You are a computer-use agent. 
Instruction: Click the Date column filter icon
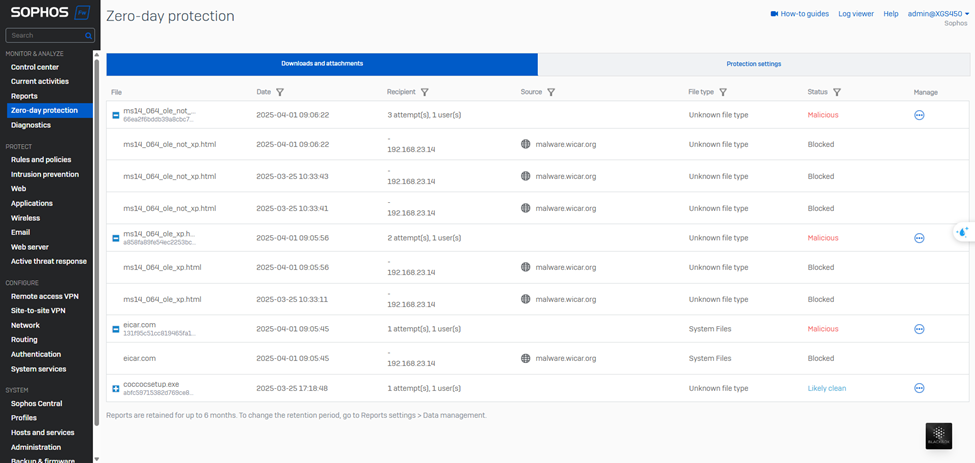pos(280,92)
